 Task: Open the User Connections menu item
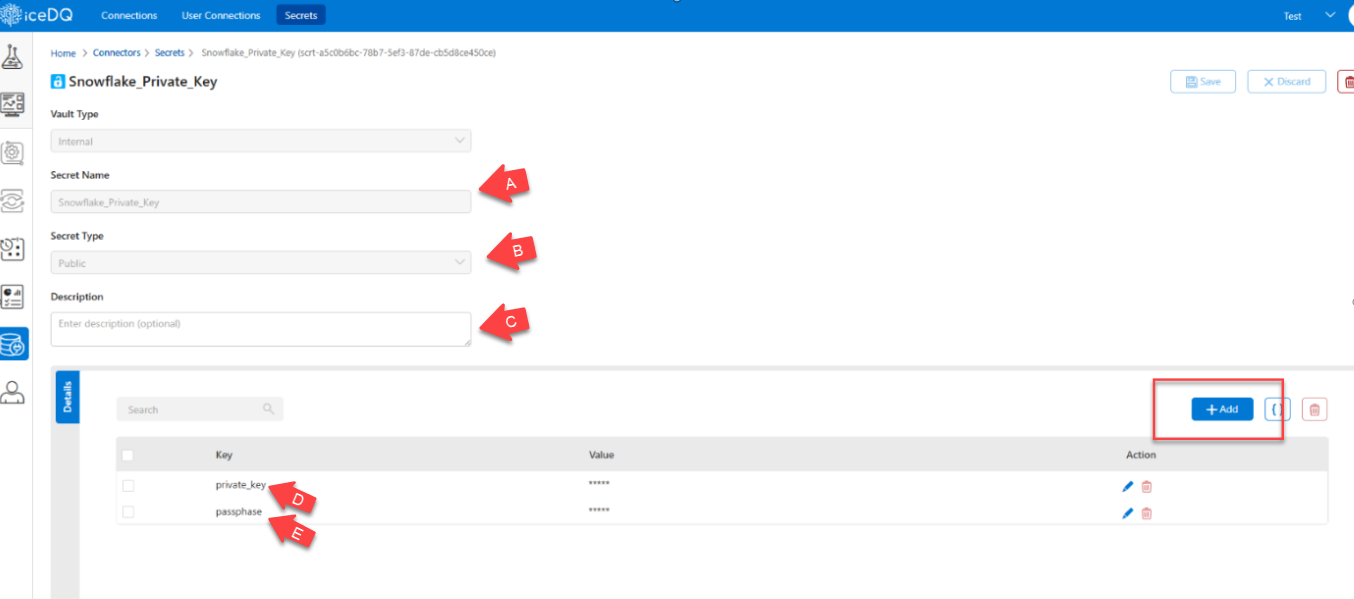tap(220, 15)
